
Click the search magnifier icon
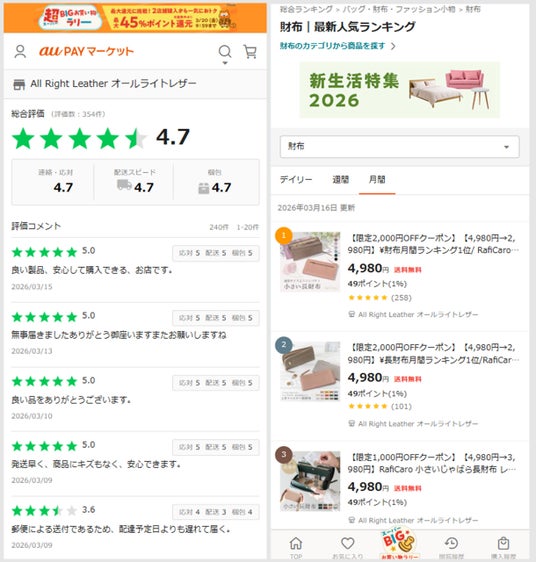coord(225,52)
